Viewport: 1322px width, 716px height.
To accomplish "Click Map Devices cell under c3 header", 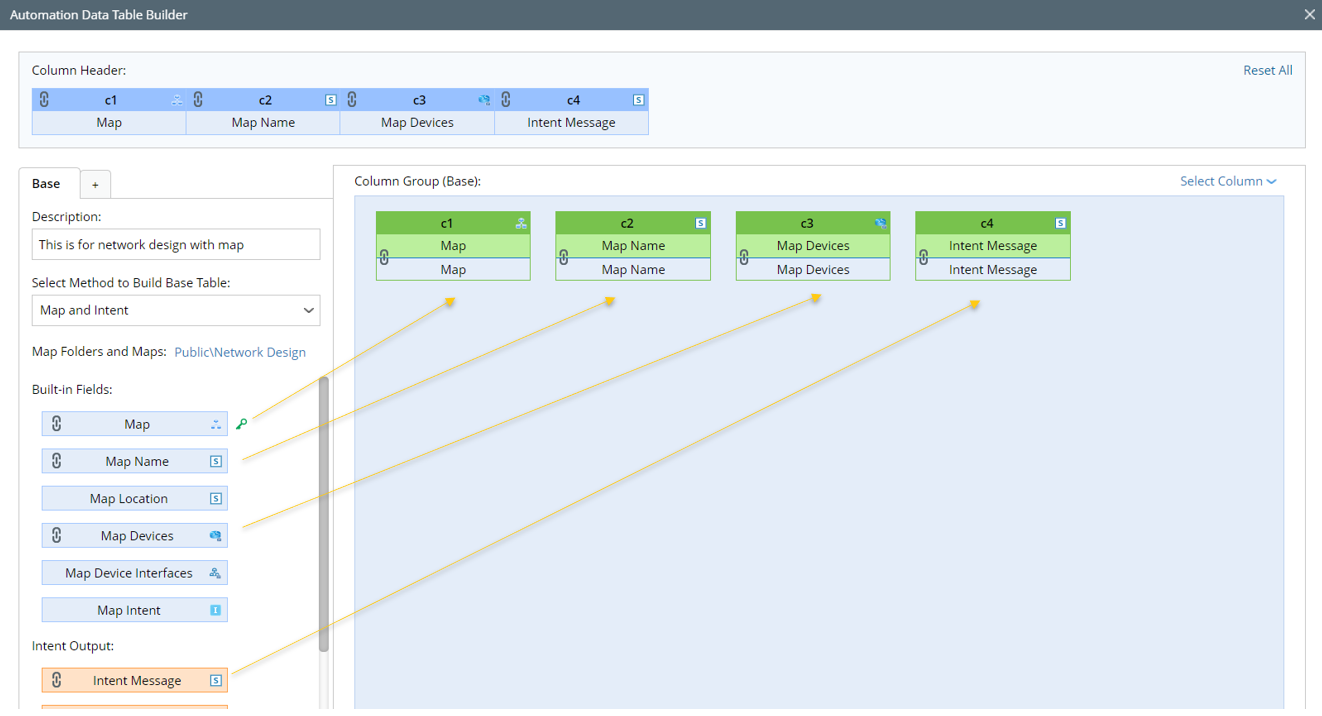I will pos(417,122).
